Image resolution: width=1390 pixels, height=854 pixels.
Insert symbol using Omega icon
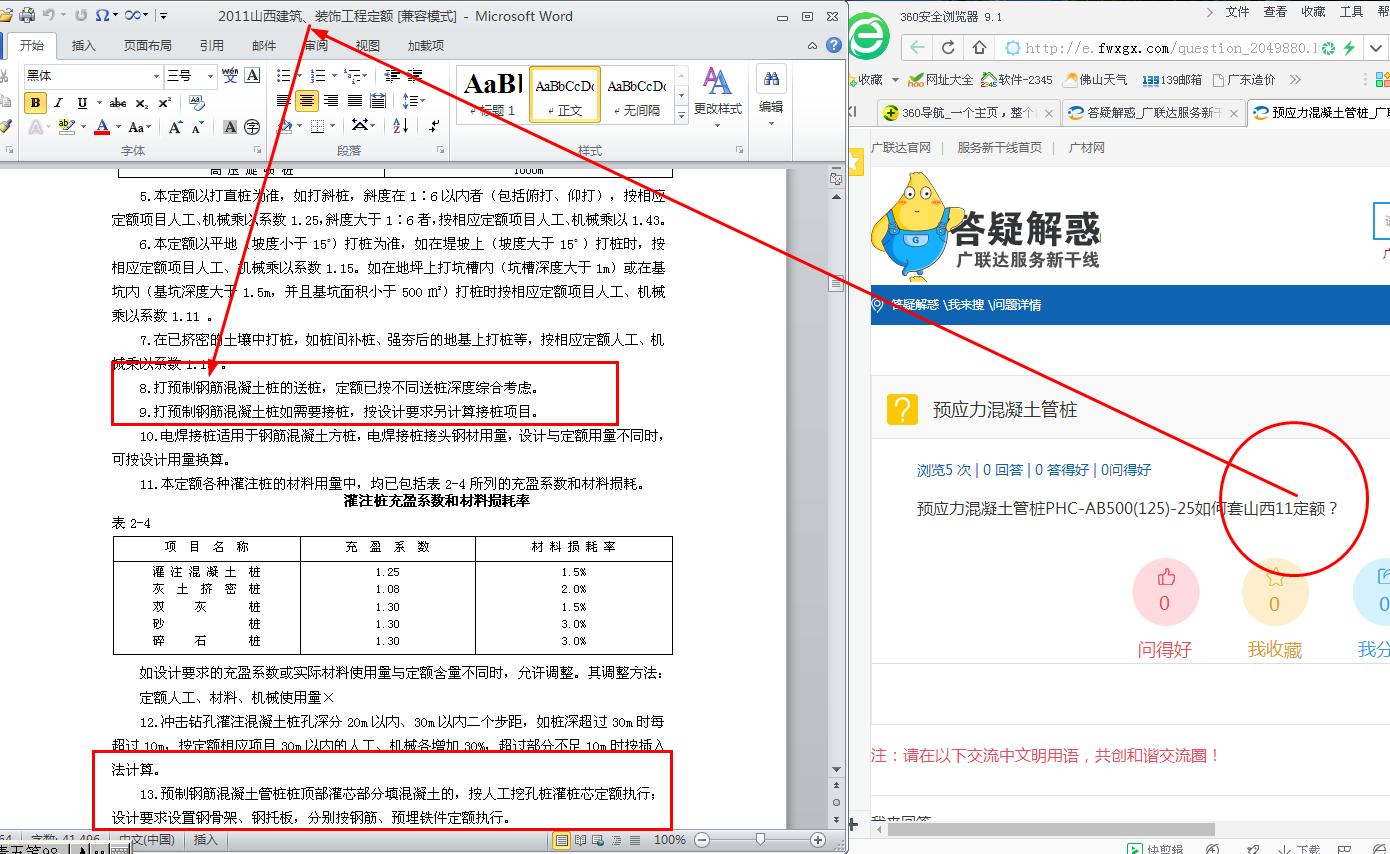(101, 15)
